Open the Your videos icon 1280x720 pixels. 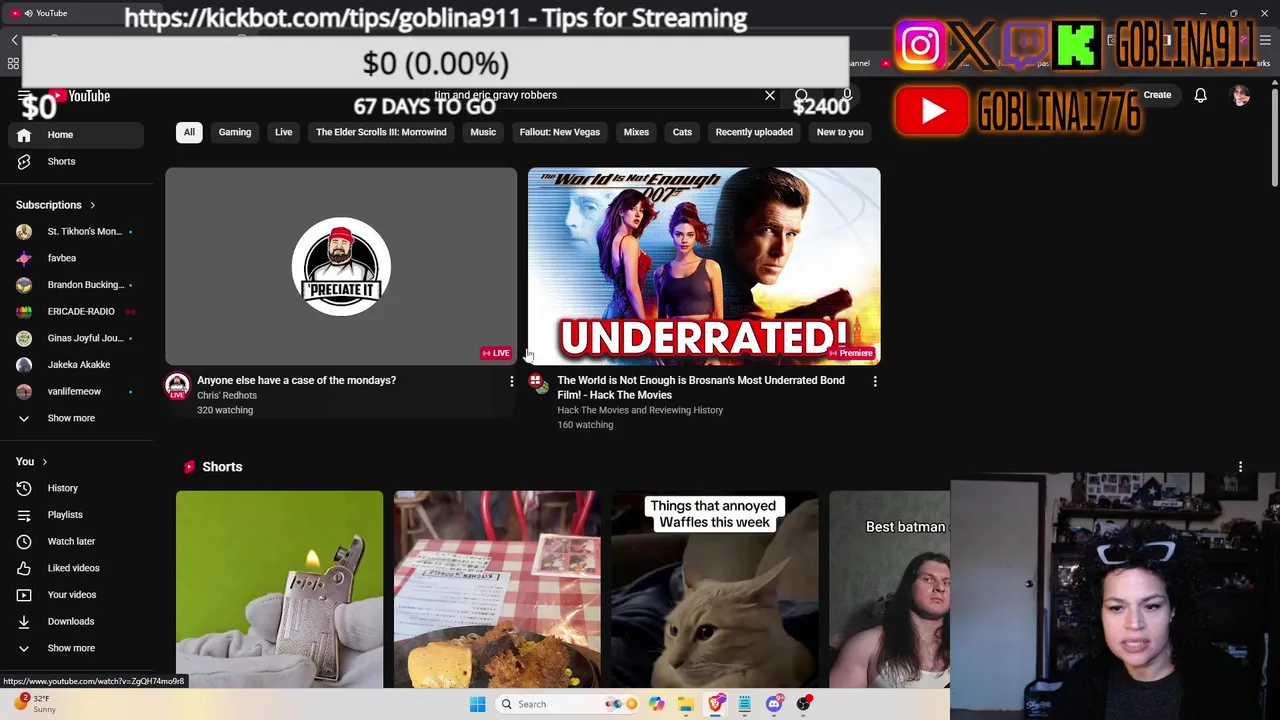[24, 595]
